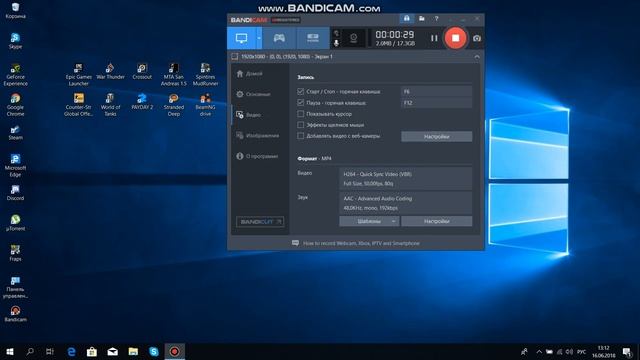640x360 pixels.
Task: Select Google Chrome desktop shortcut
Action: 16,105
